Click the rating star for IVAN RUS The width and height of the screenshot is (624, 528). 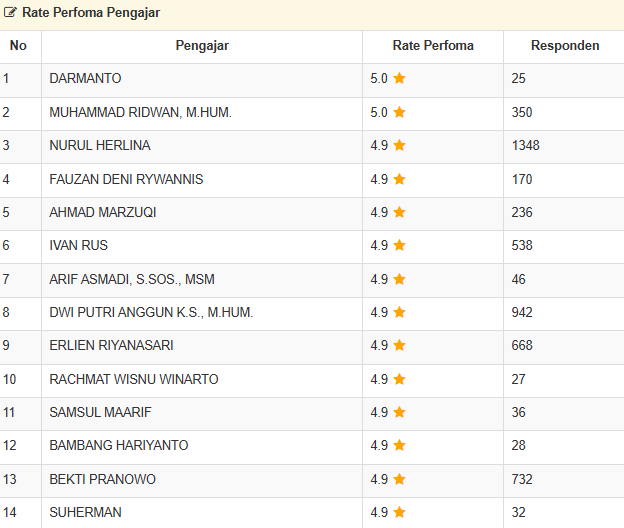[x=399, y=246]
